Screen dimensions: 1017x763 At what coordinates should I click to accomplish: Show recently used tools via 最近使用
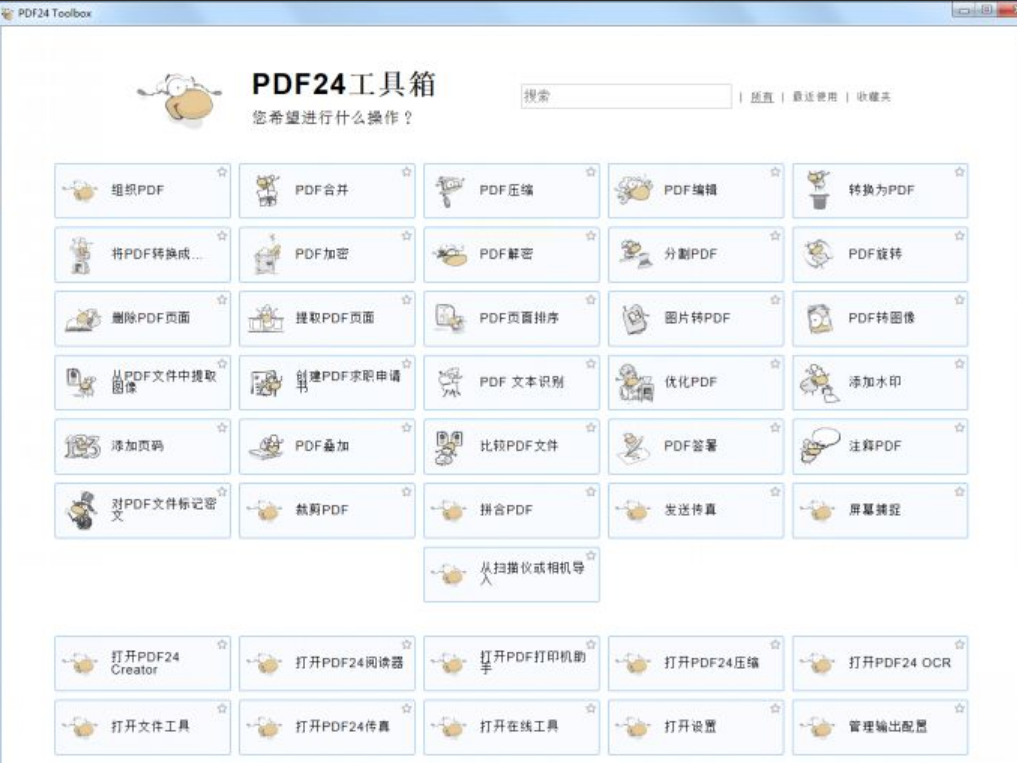[x=815, y=97]
